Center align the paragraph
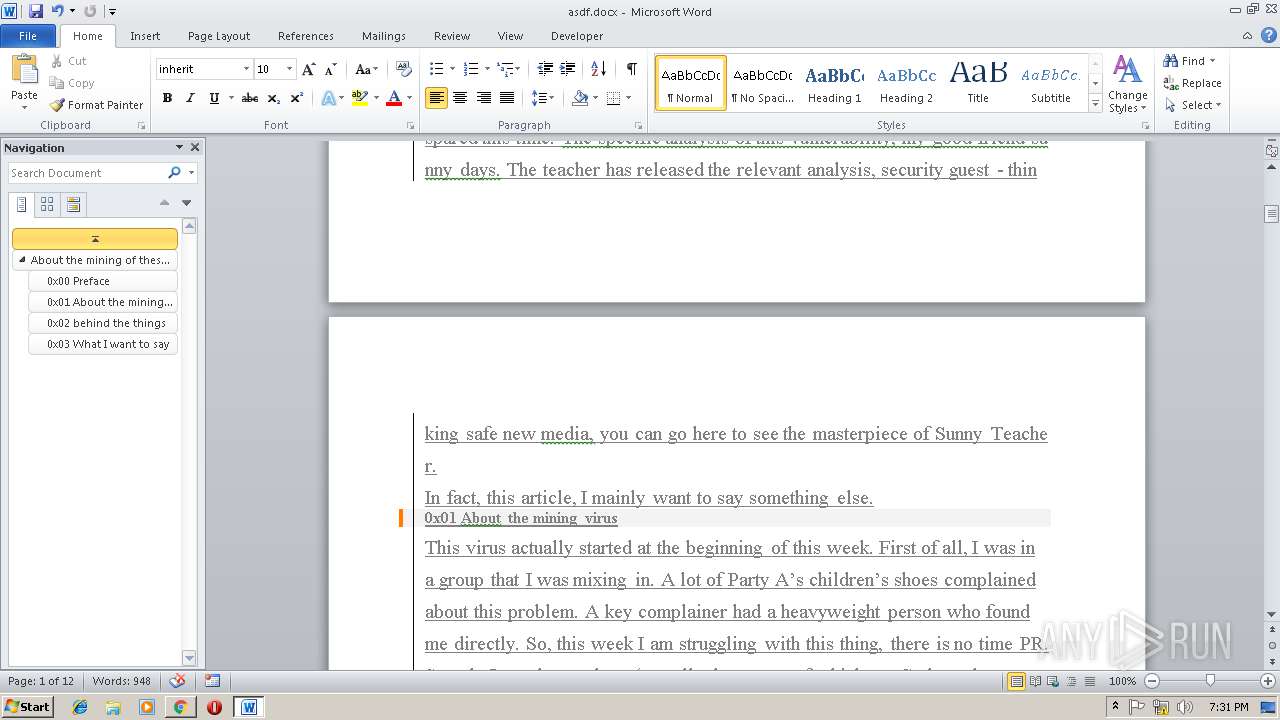The width and height of the screenshot is (1280, 720). [460, 98]
